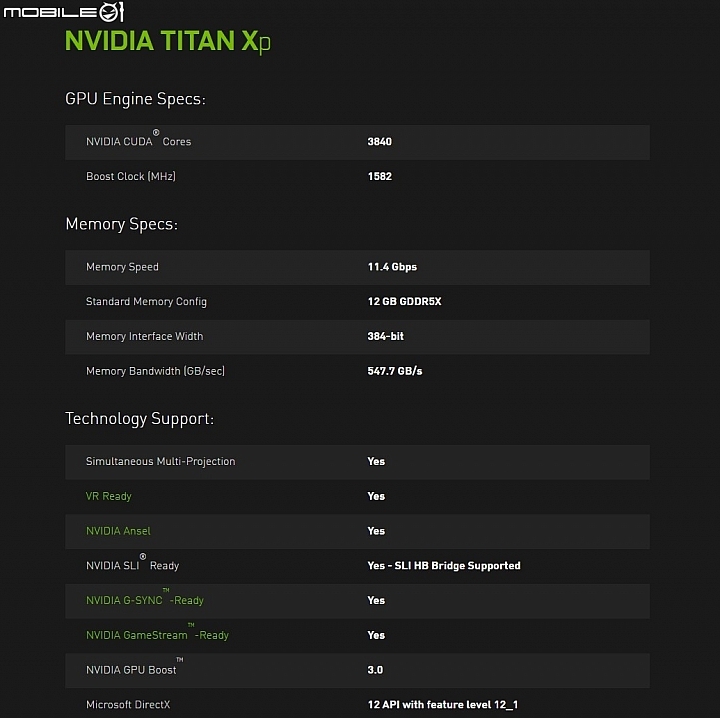Viewport: 720px width, 718px height.
Task: Select the Microsoft DirectX label
Action: (128, 705)
